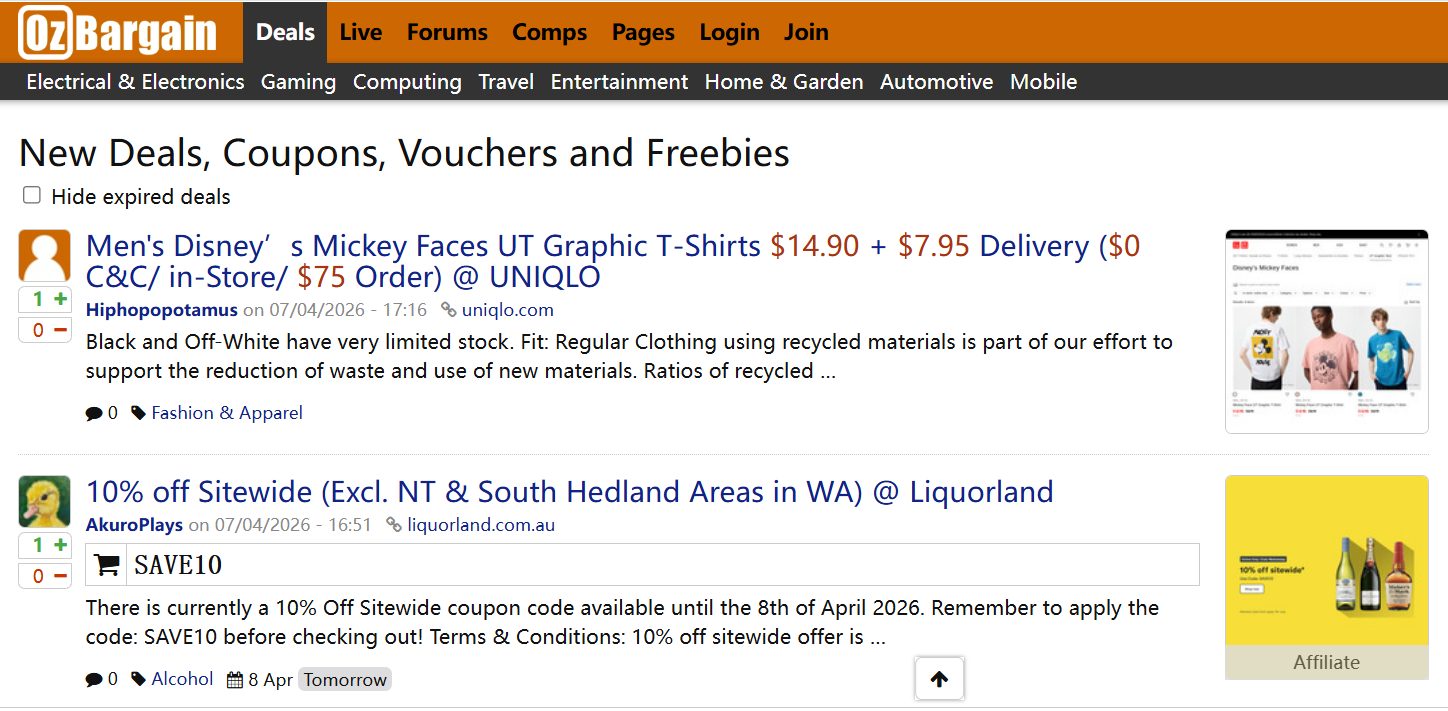This screenshot has width=1448, height=711.
Task: Open AkuroPlays duck avatar
Action: point(45,501)
